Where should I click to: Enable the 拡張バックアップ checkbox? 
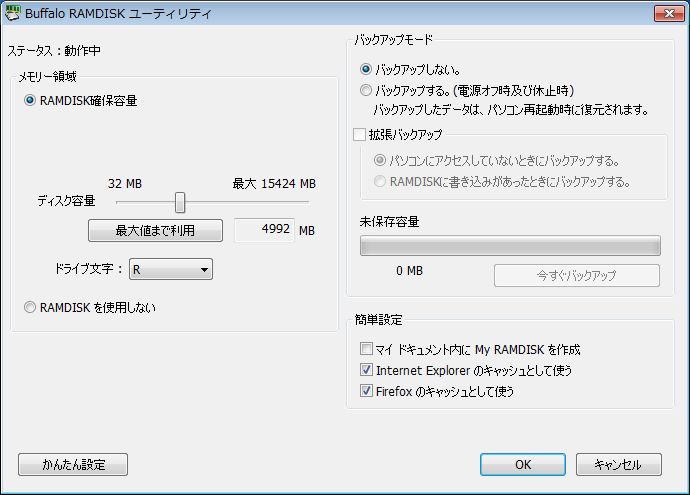coord(360,134)
